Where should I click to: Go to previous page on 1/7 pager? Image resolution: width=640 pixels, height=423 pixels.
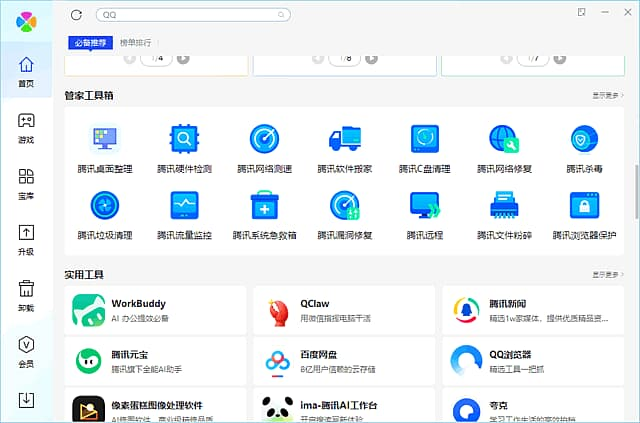click(x=507, y=58)
